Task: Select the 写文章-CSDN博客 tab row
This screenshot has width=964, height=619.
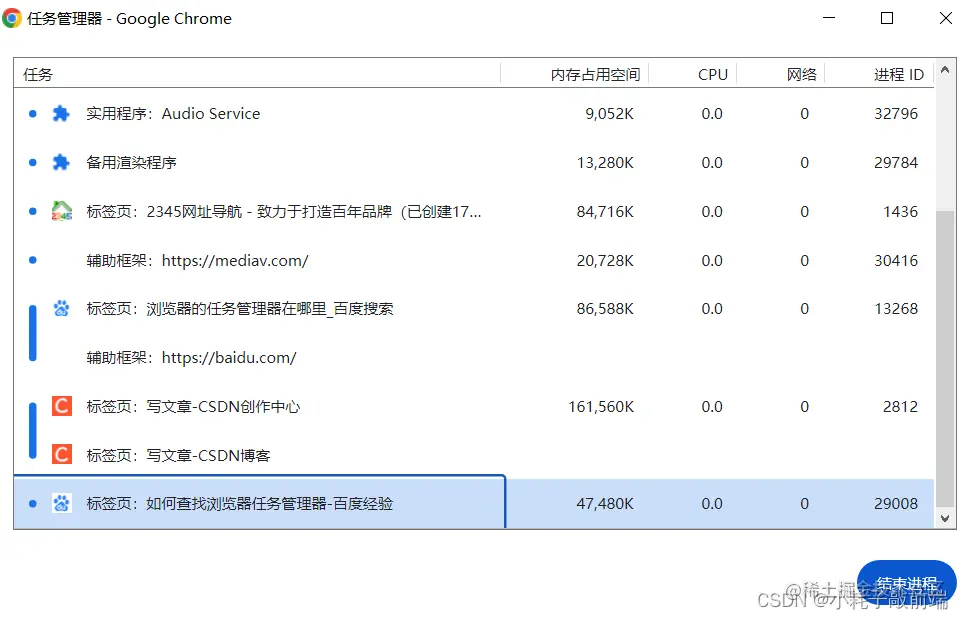Action: [473, 455]
